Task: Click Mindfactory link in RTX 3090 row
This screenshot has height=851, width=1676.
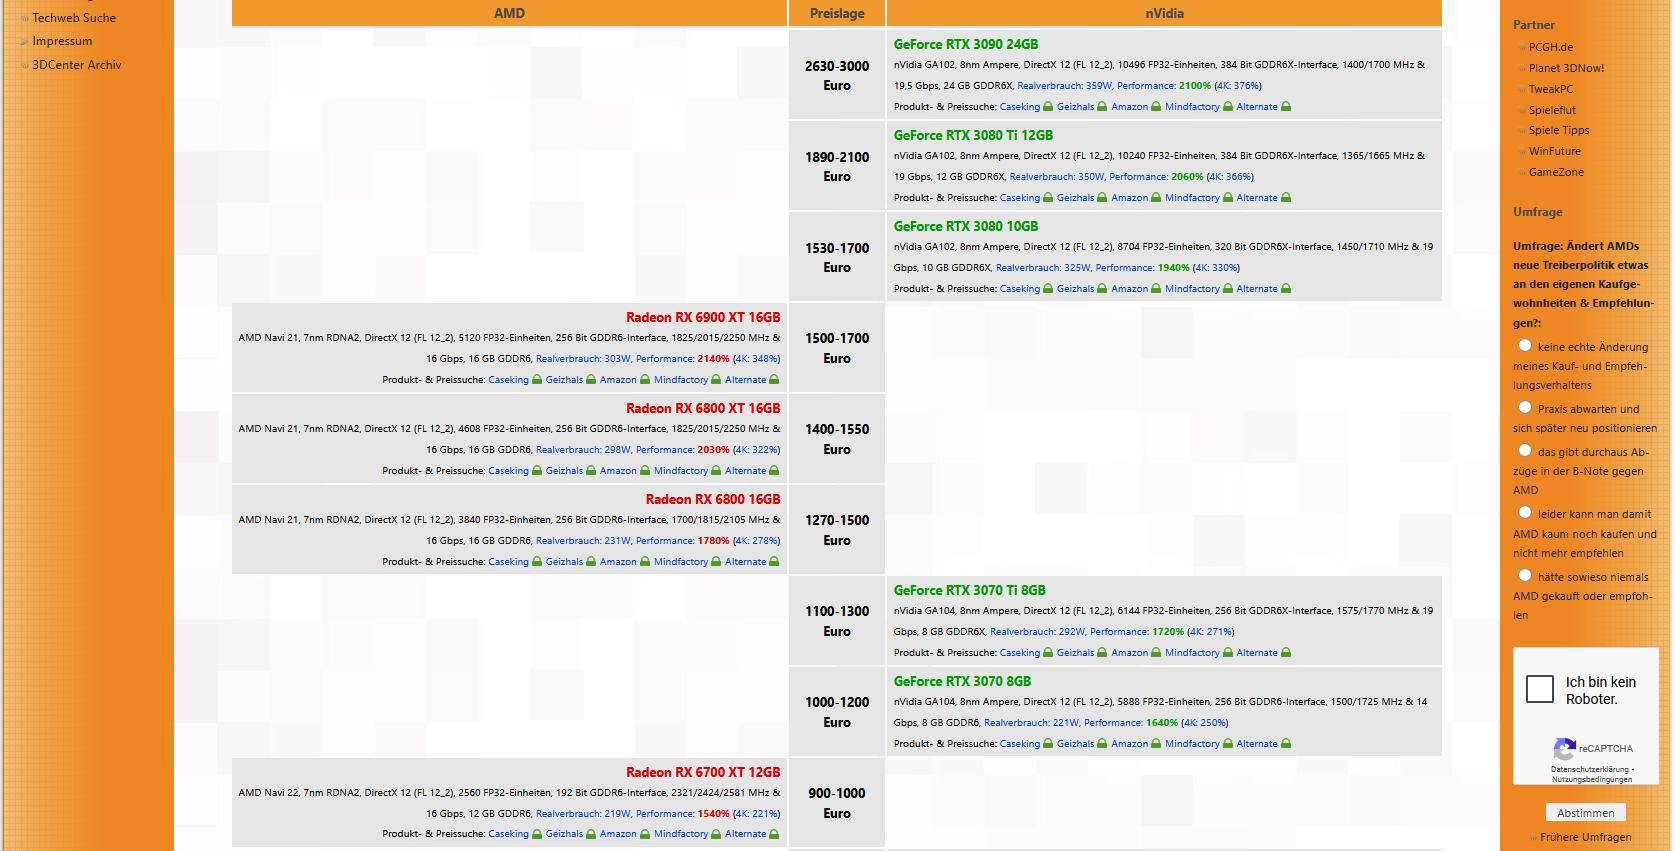Action: (x=1192, y=107)
